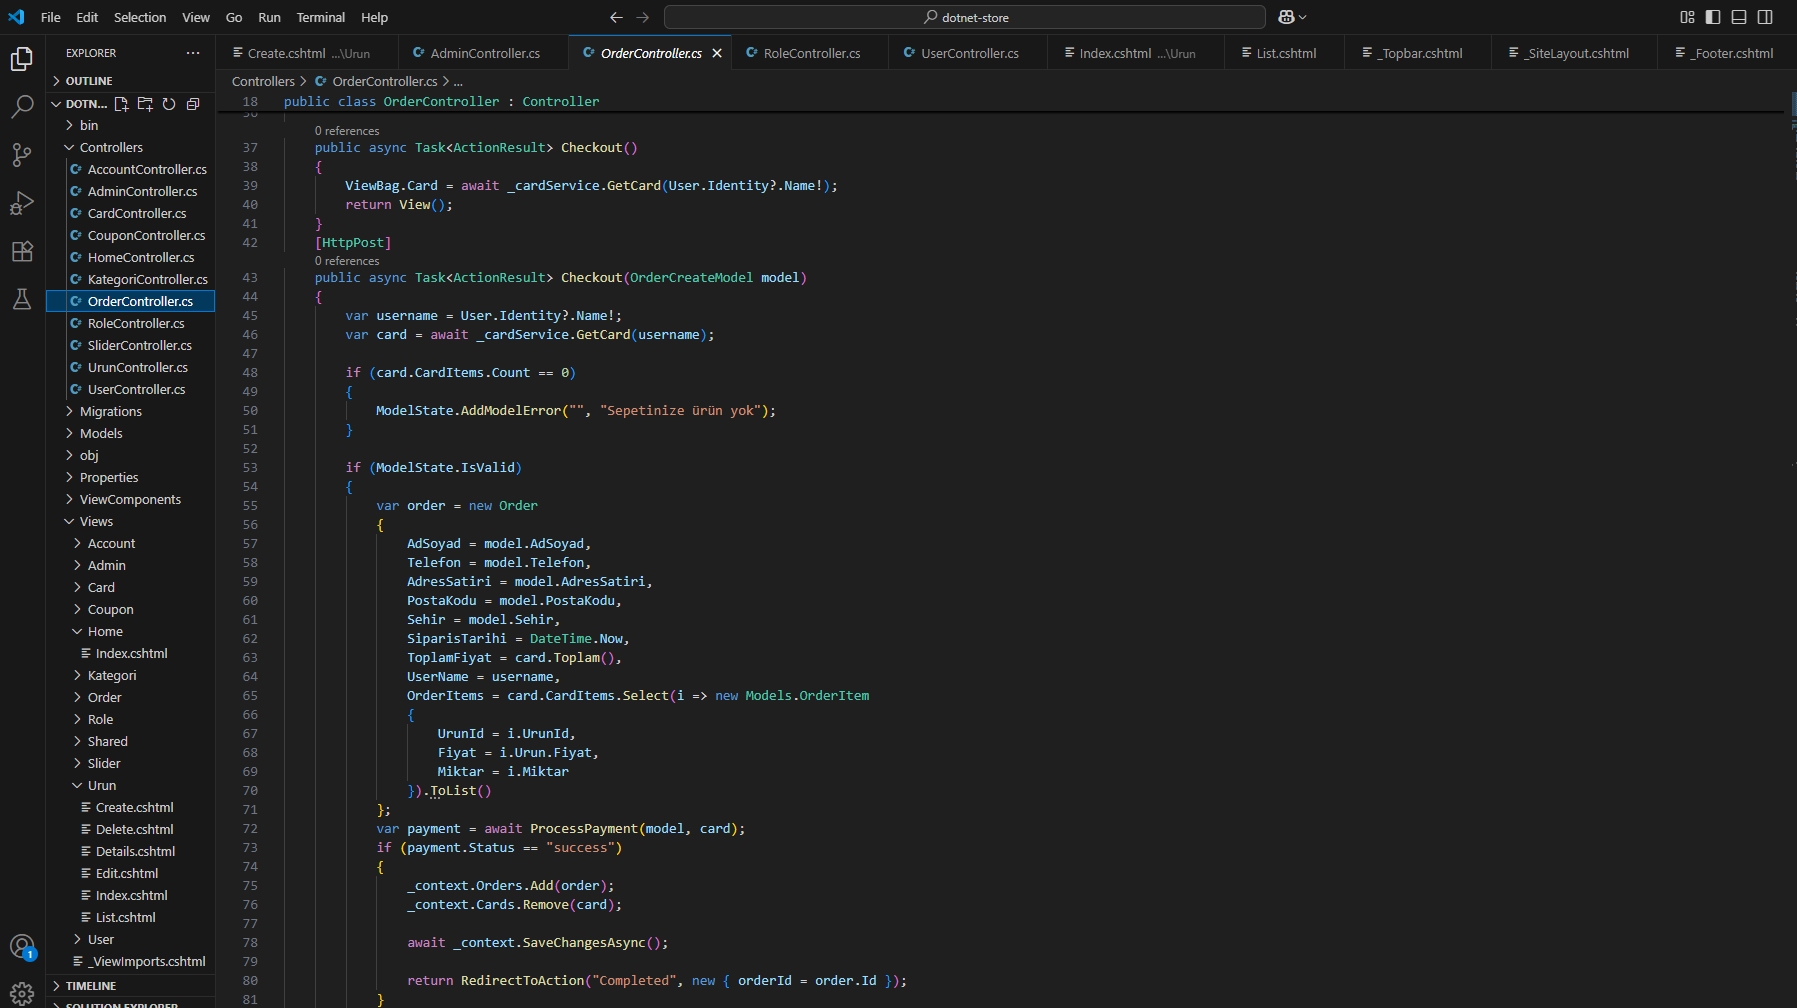The image size is (1797, 1008).
Task: Open HomeController.cs in explorer
Action: (130, 257)
